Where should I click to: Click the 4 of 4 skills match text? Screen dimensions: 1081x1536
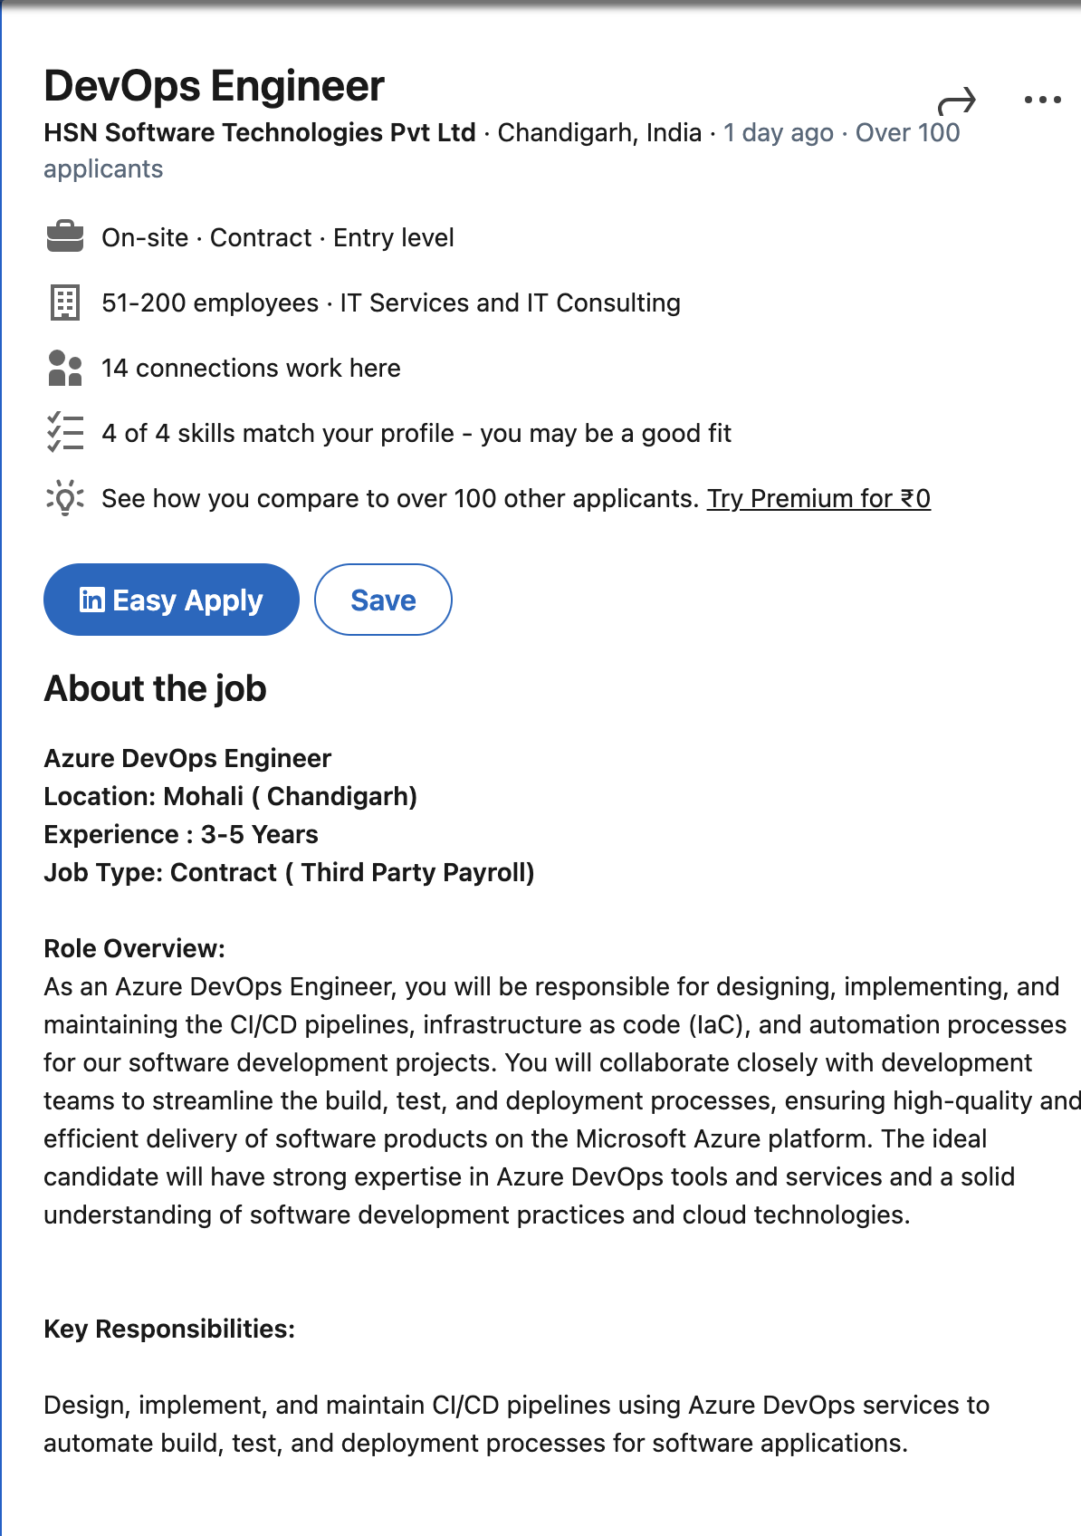pyautogui.click(x=416, y=433)
